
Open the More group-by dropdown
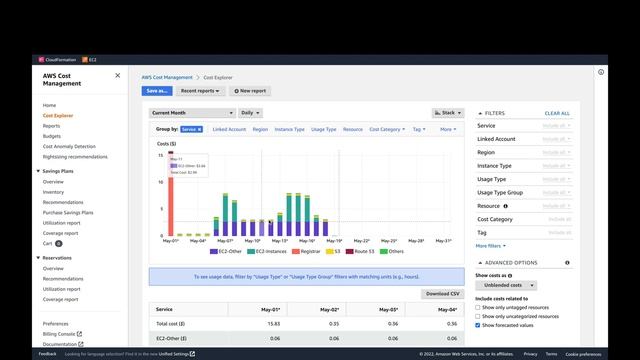(x=448, y=129)
